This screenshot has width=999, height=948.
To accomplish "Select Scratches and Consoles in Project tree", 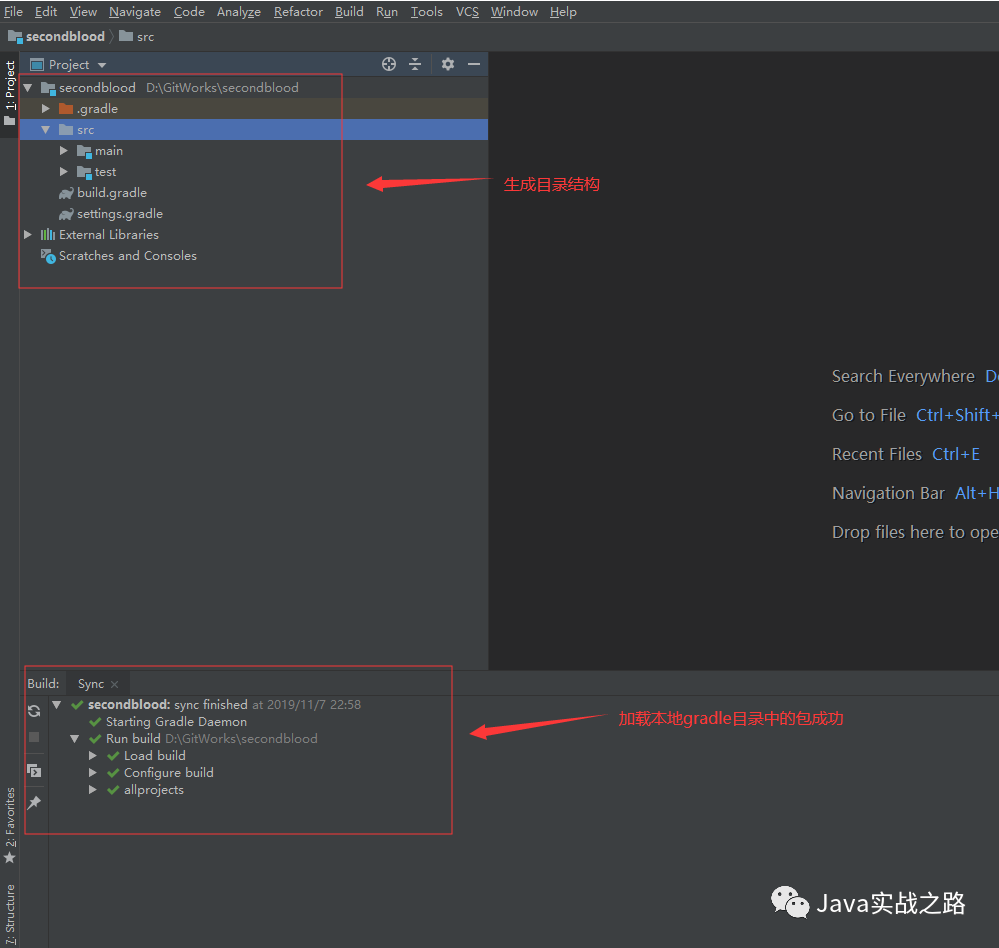I will click(127, 255).
